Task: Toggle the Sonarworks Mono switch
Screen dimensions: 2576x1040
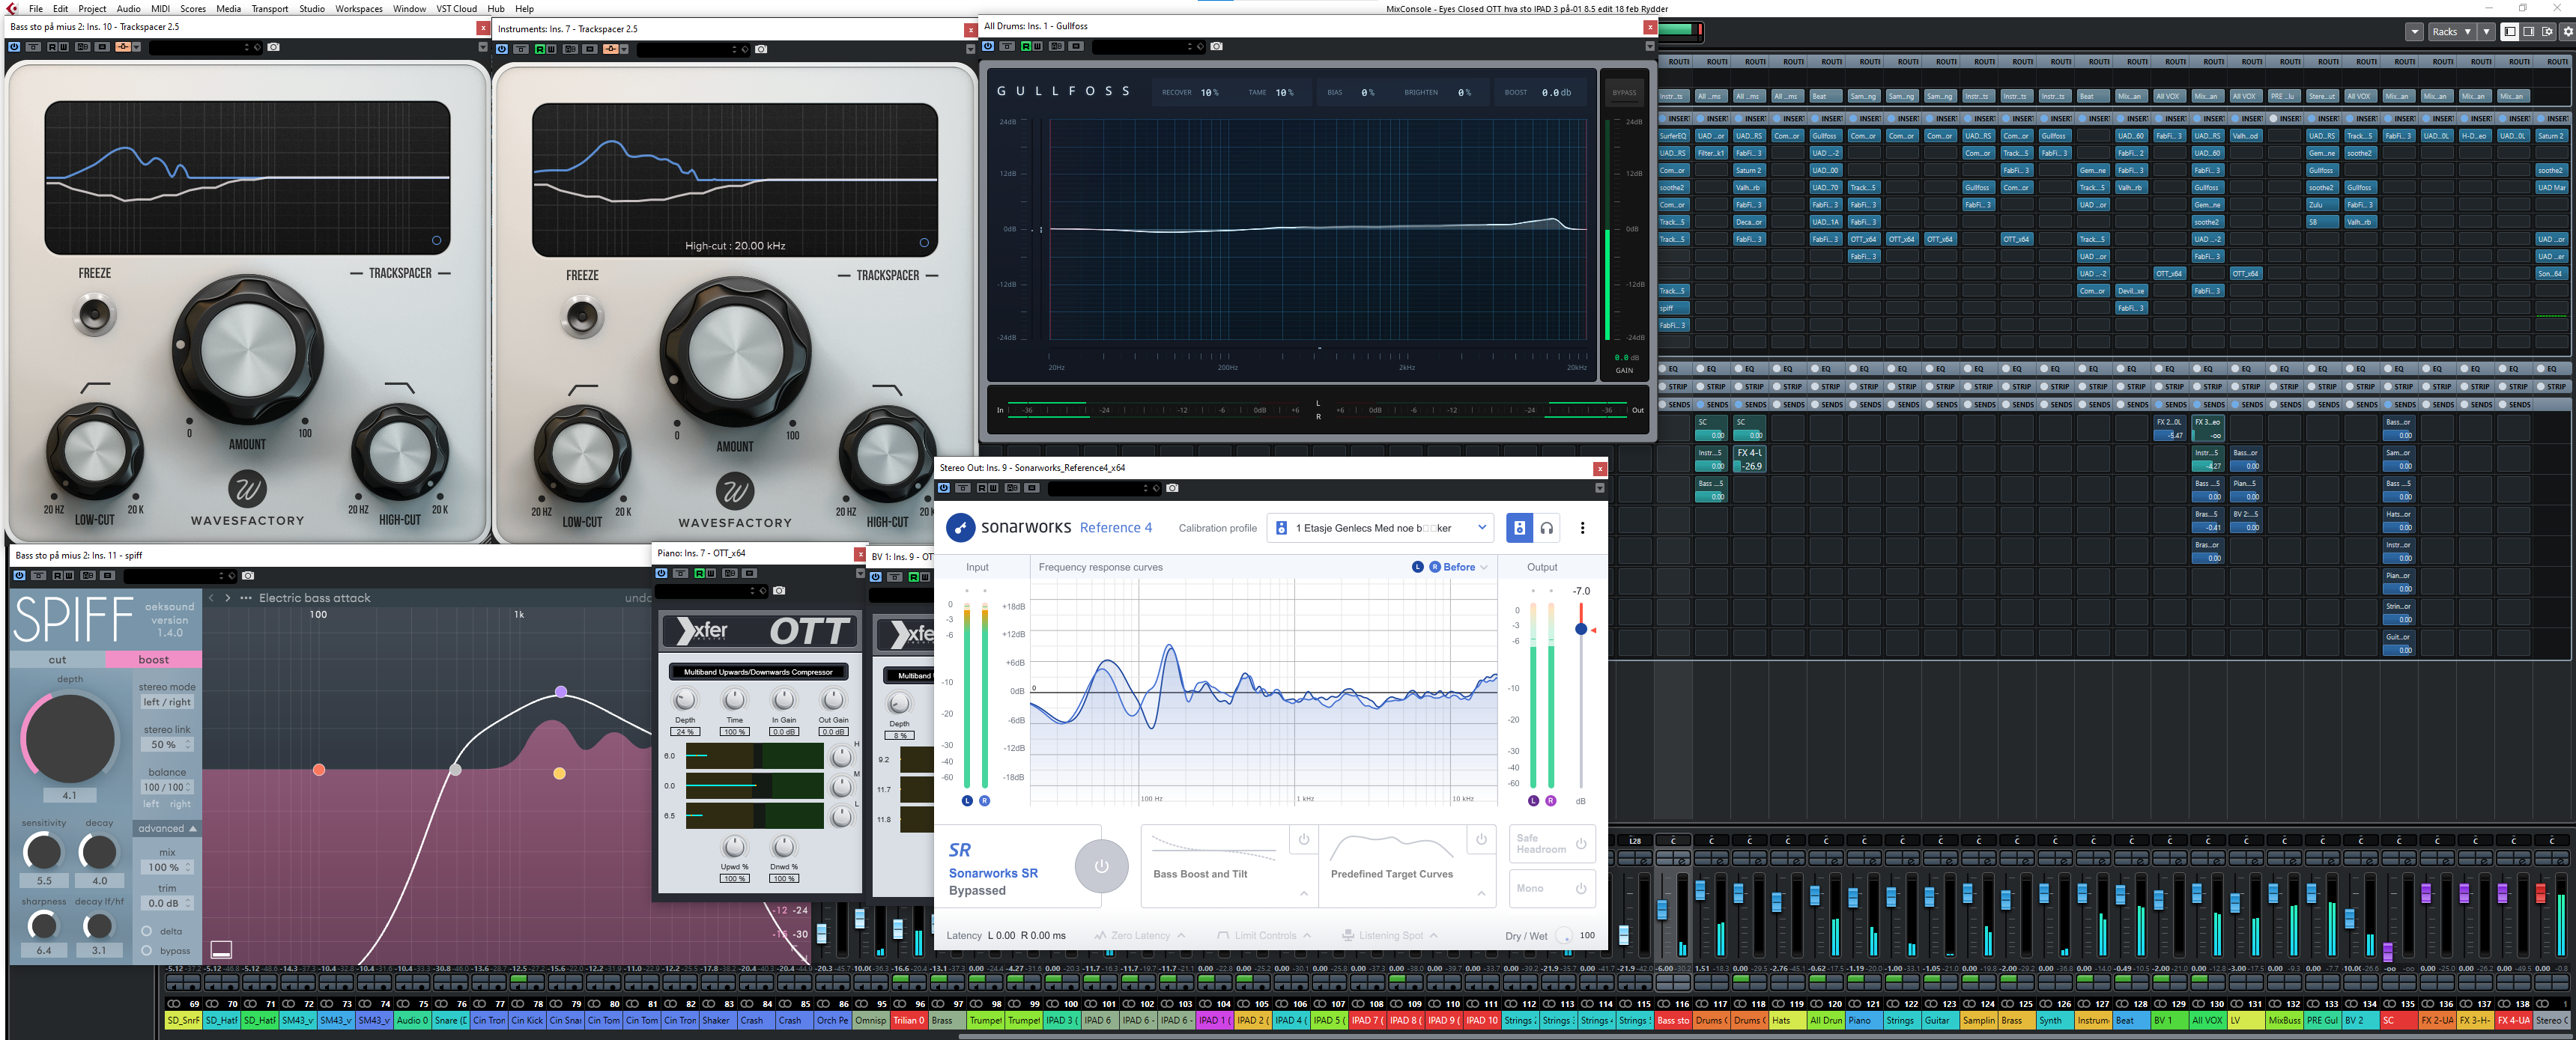Action: coord(1580,888)
